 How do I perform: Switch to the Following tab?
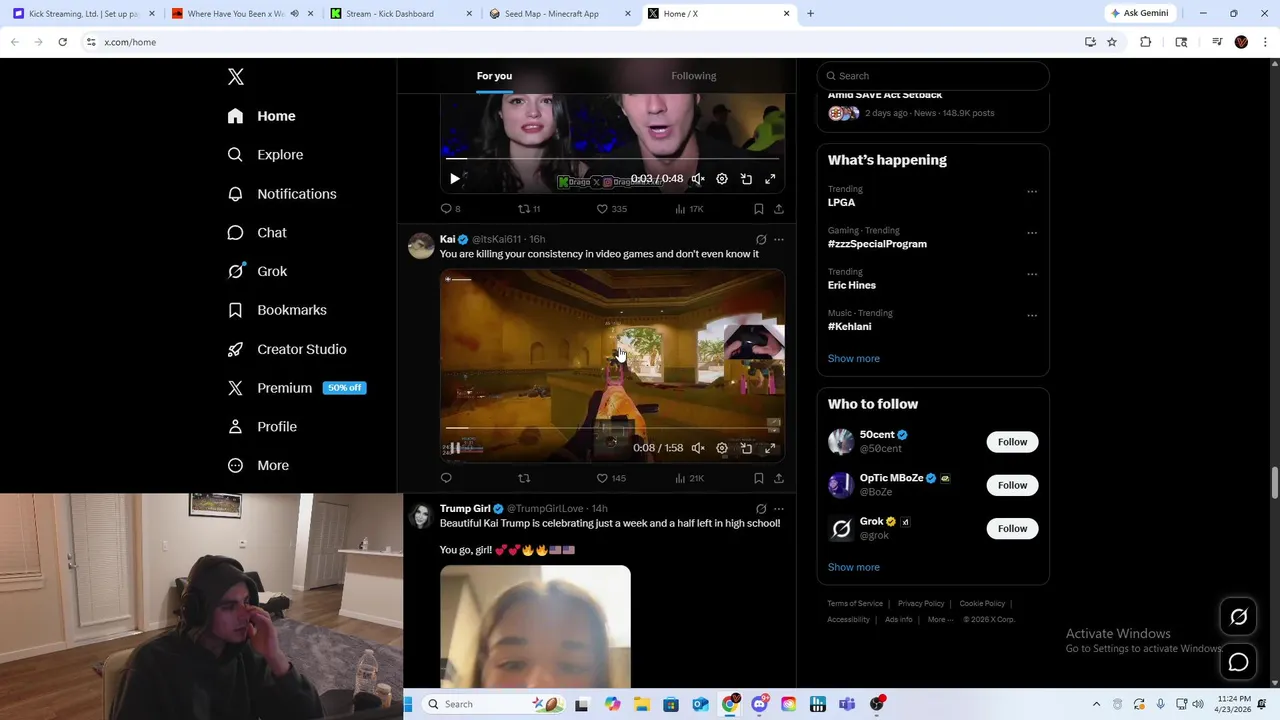pos(693,76)
